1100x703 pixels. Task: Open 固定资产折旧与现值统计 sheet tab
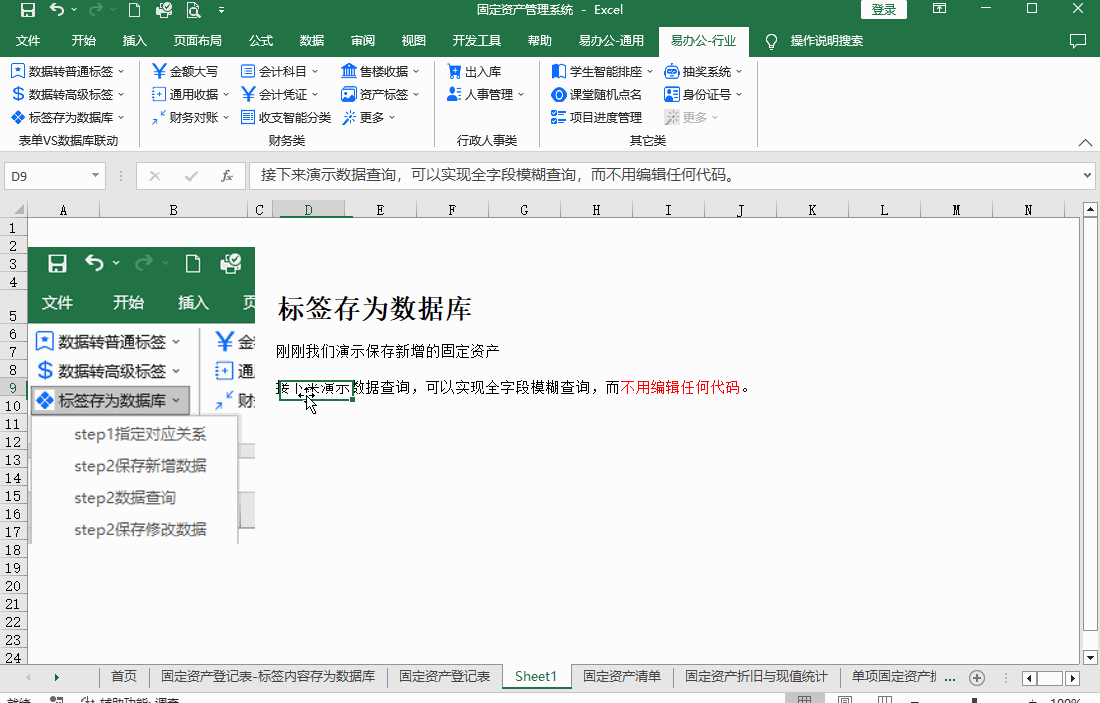coord(756,676)
